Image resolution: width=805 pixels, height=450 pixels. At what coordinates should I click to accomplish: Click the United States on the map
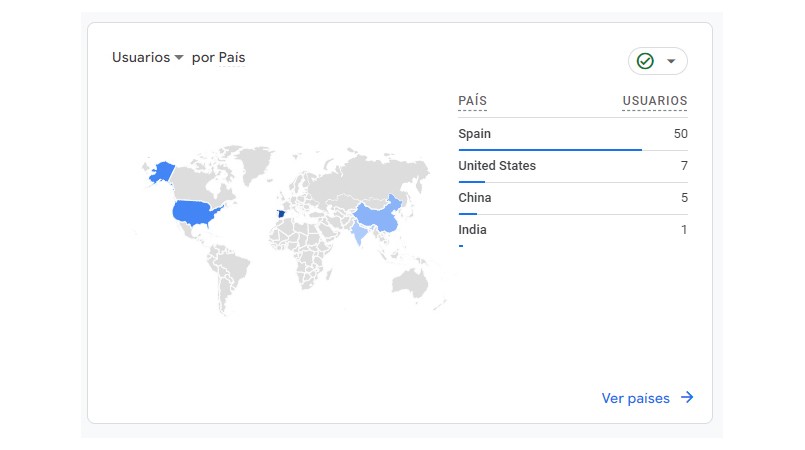194,212
